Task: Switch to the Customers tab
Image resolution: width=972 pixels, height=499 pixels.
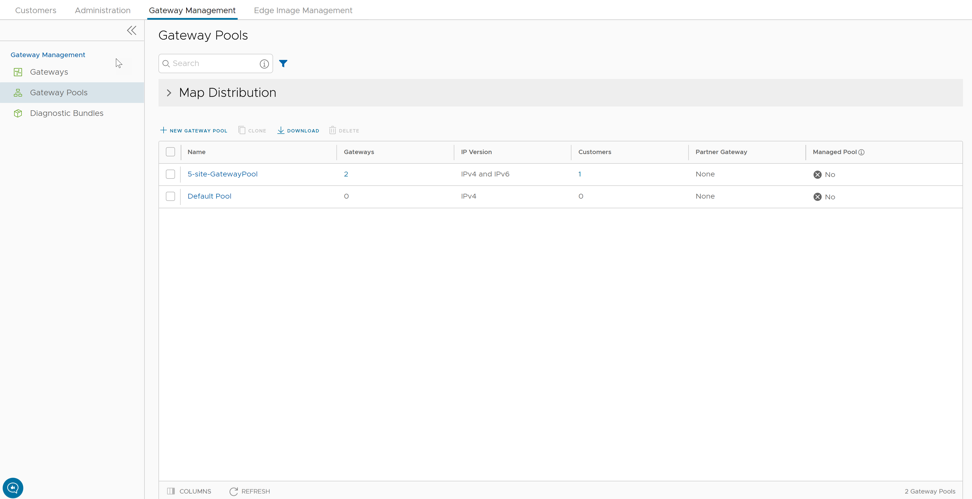Action: coord(36,10)
